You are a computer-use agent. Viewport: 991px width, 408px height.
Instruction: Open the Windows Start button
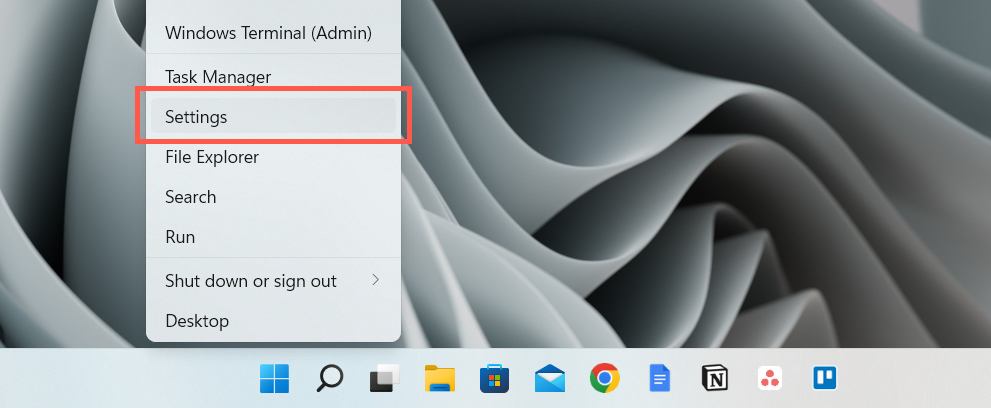274,378
